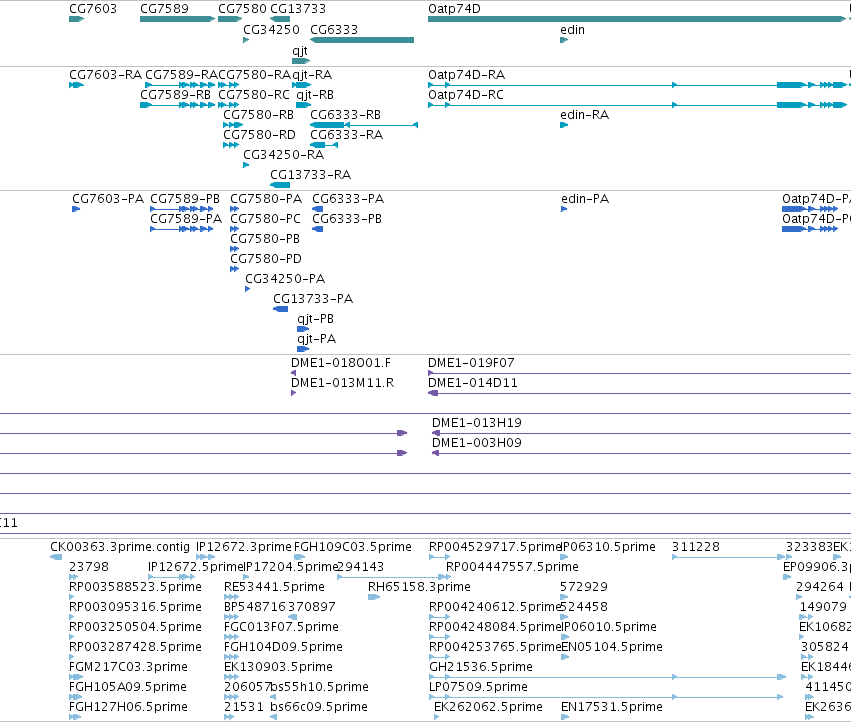Screen dimensions: 851x722
Task: Select transcript CG7580-RB
Action: (x=258, y=115)
